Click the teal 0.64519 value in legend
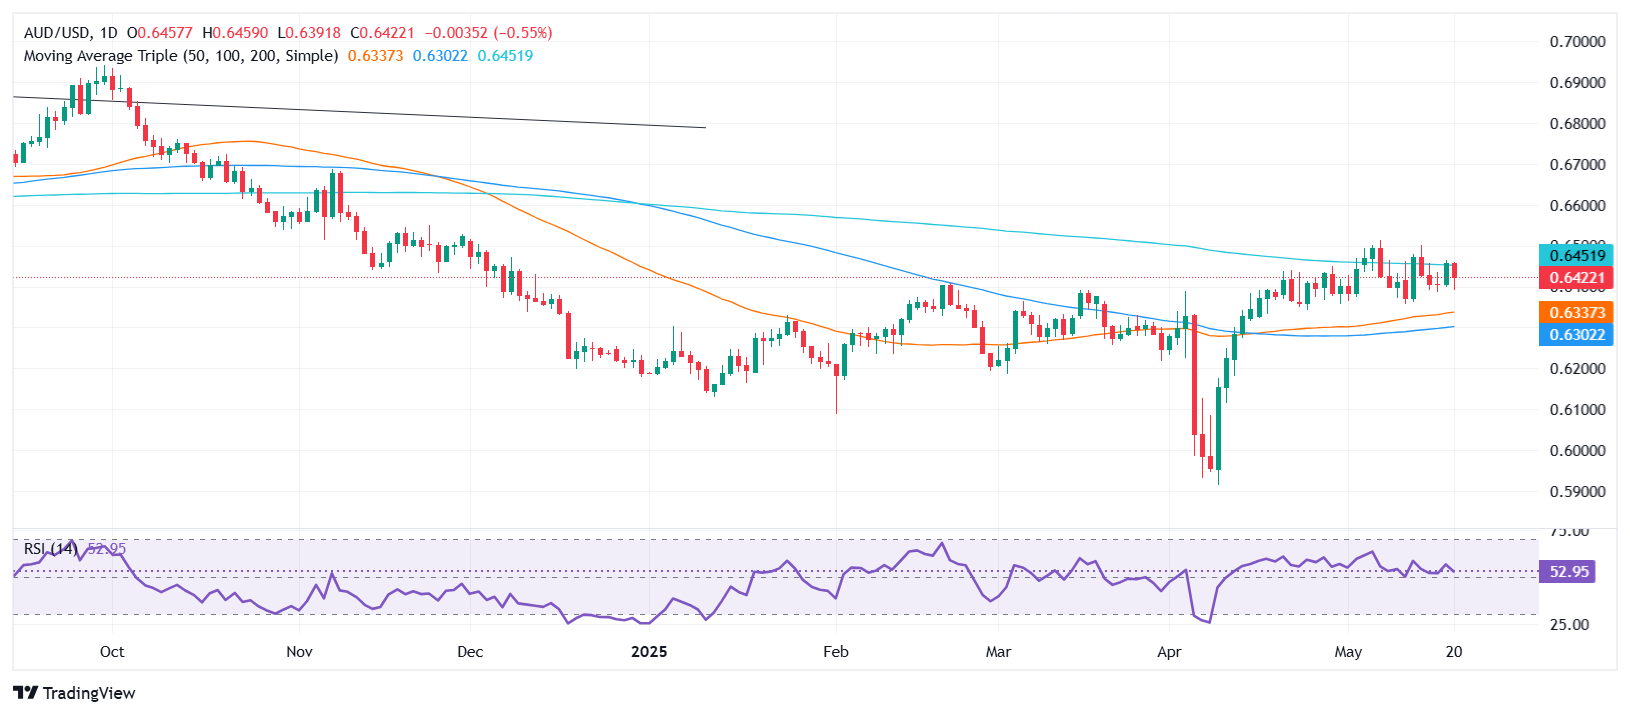The image size is (1630, 716). pos(505,56)
